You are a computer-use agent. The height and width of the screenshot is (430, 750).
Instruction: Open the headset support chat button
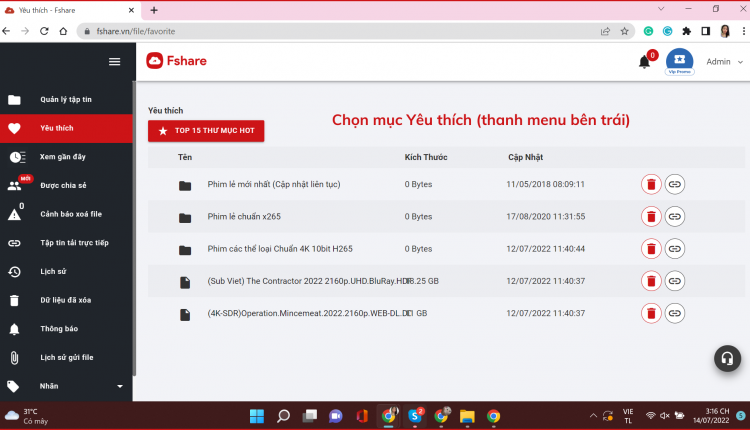point(727,358)
